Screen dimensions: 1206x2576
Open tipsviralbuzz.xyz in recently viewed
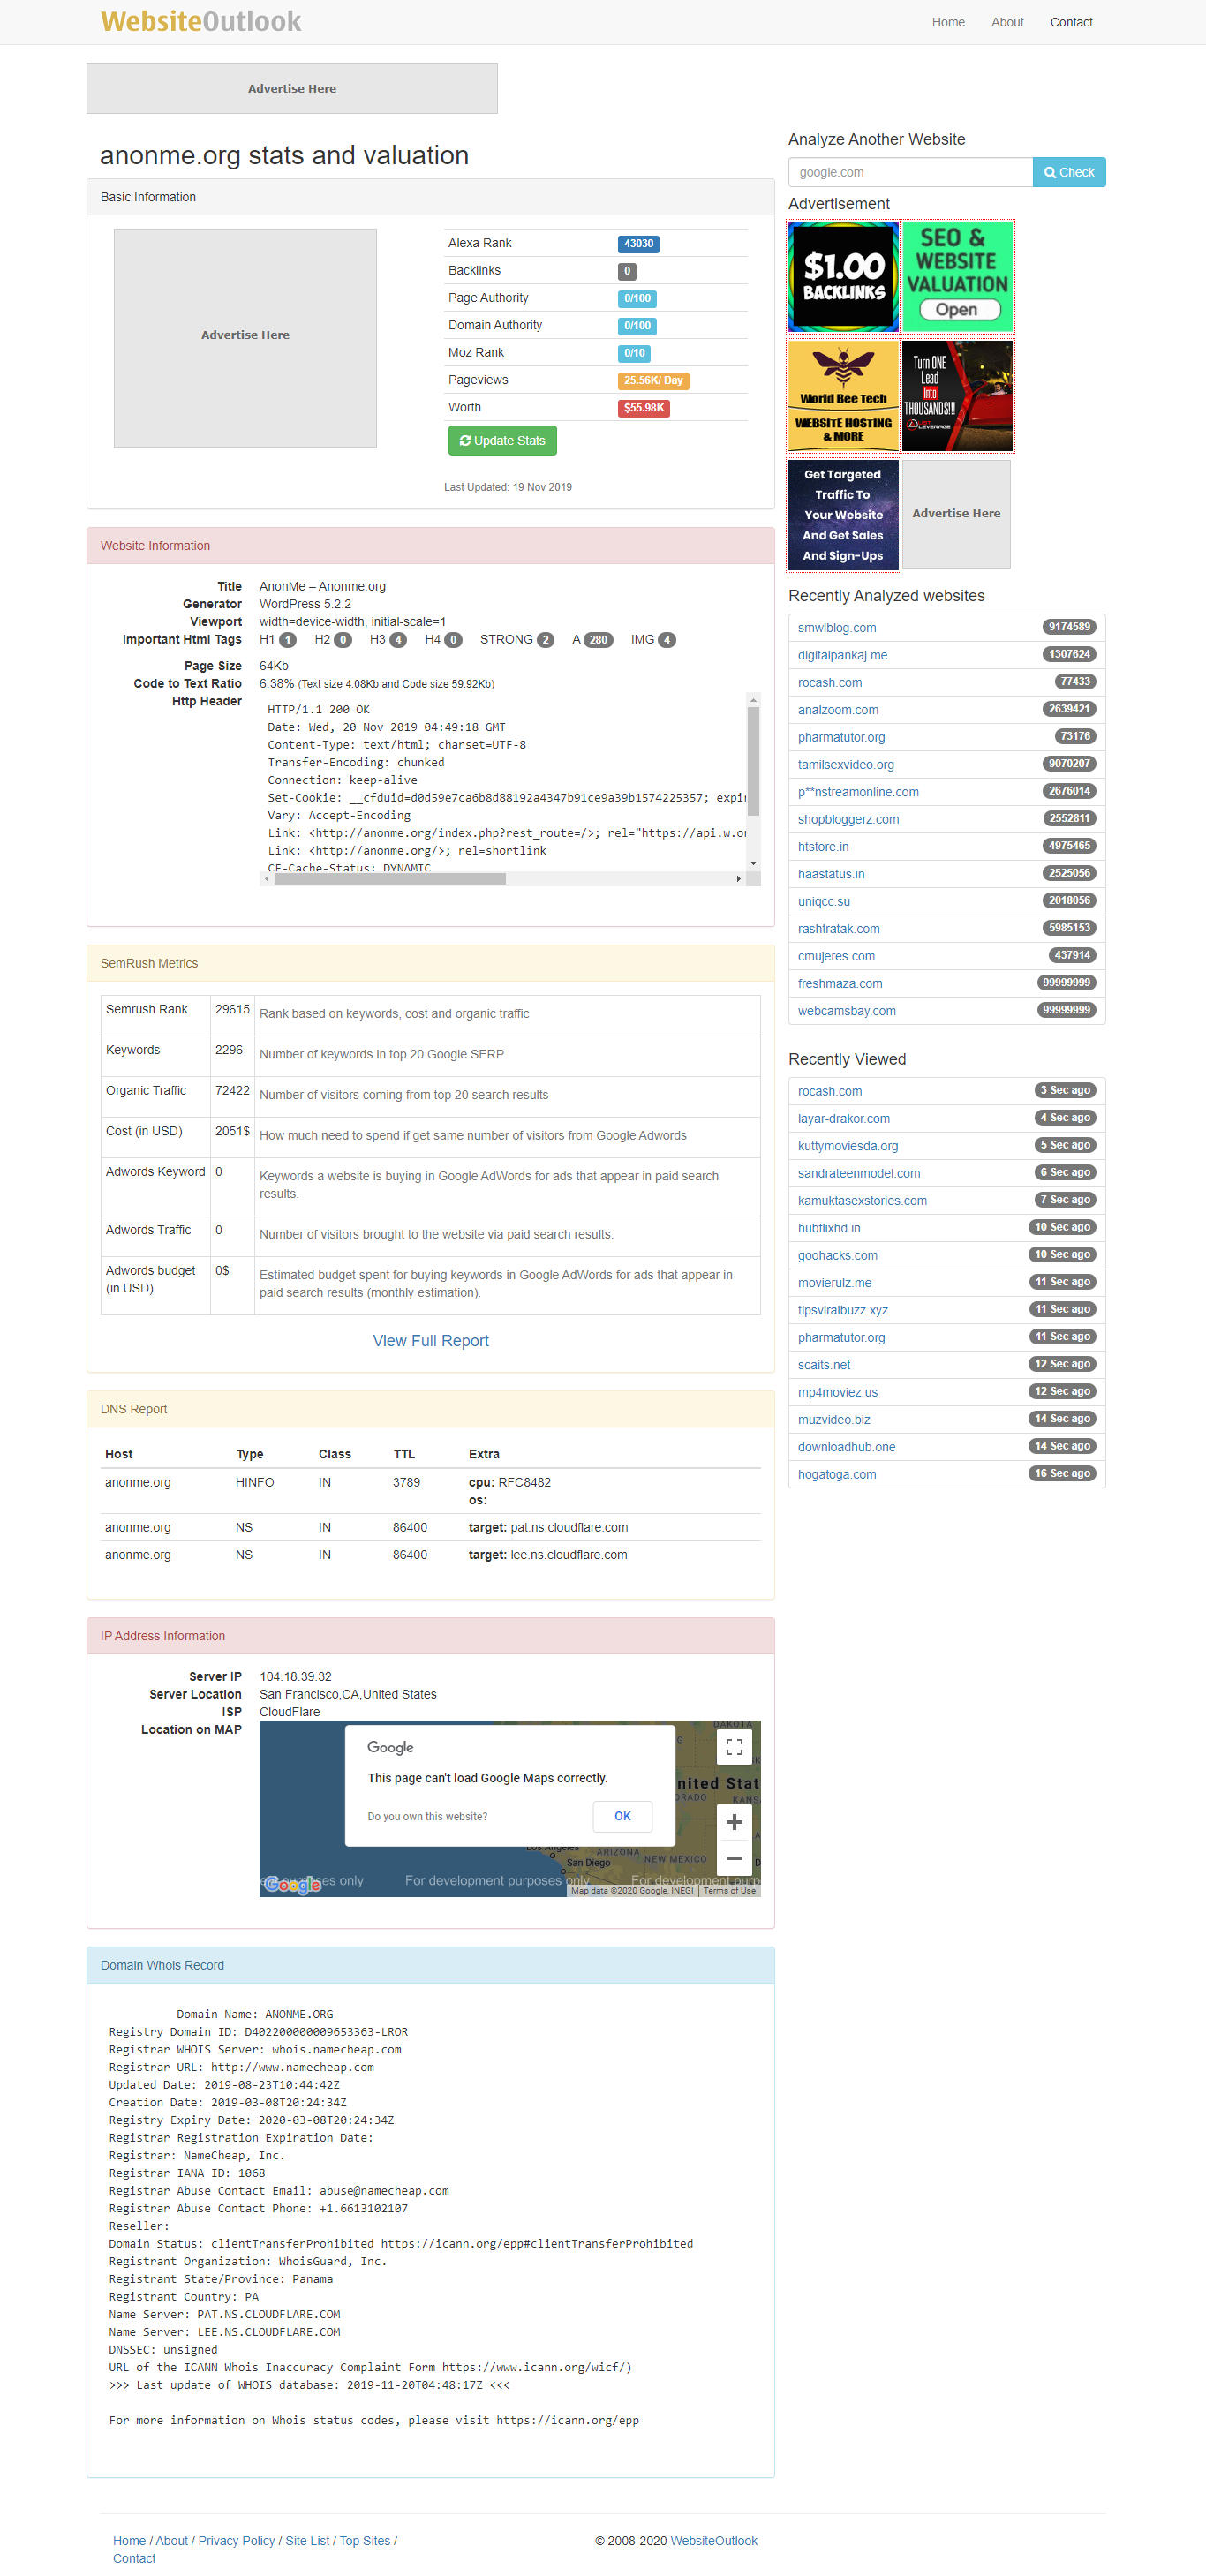pos(842,1309)
